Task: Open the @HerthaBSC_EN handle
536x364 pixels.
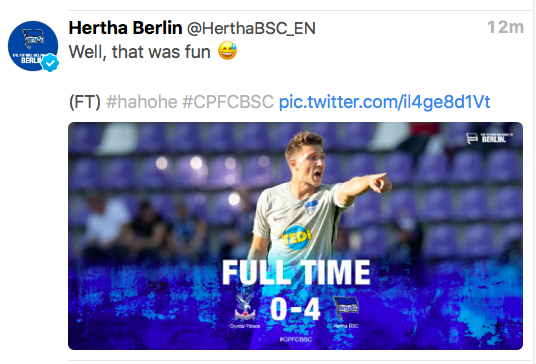Action: (x=251, y=28)
